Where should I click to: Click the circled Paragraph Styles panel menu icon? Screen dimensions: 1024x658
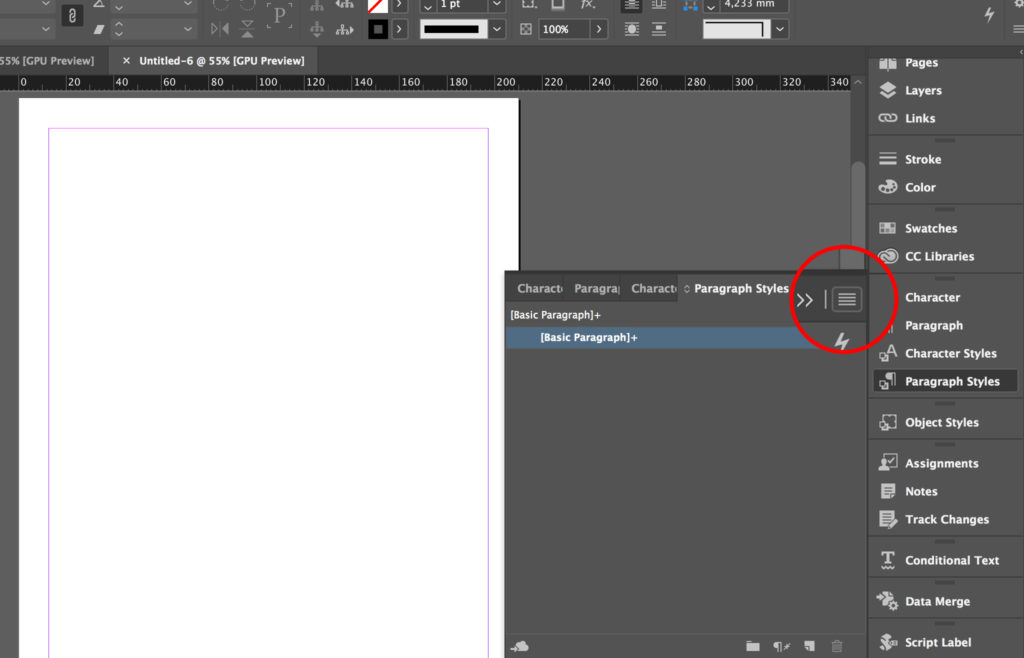pos(846,299)
